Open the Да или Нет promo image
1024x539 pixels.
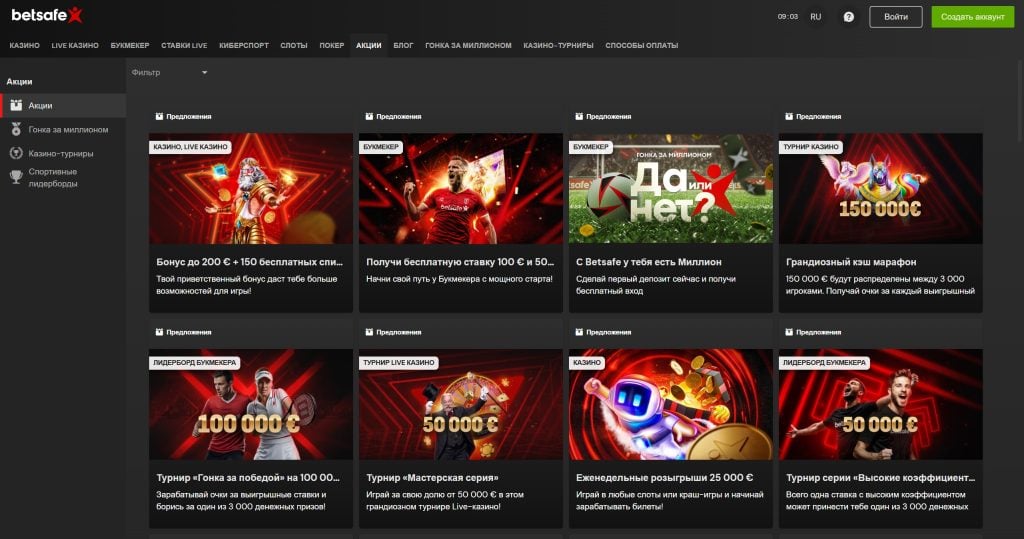[x=671, y=189]
